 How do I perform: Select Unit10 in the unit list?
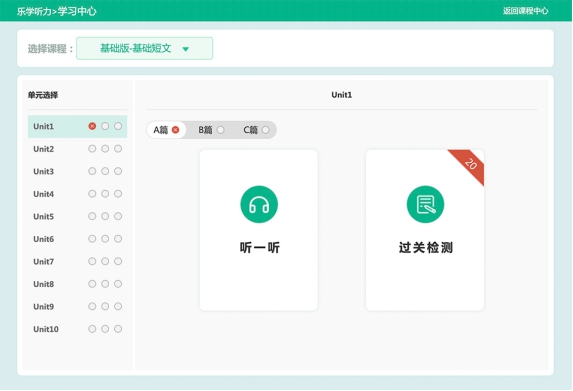(77, 329)
